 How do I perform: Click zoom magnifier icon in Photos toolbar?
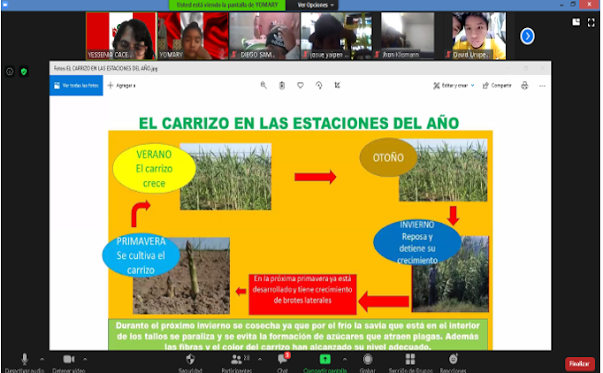click(x=263, y=85)
